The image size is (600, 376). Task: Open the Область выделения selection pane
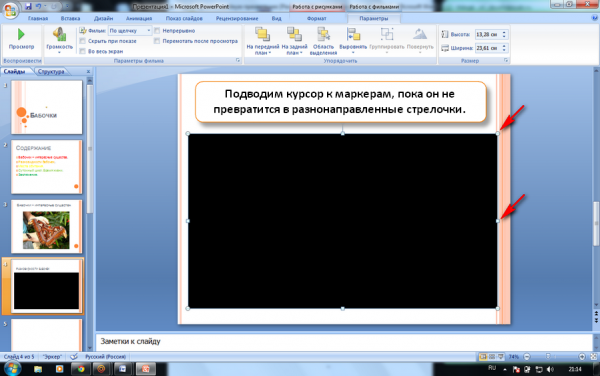323,41
